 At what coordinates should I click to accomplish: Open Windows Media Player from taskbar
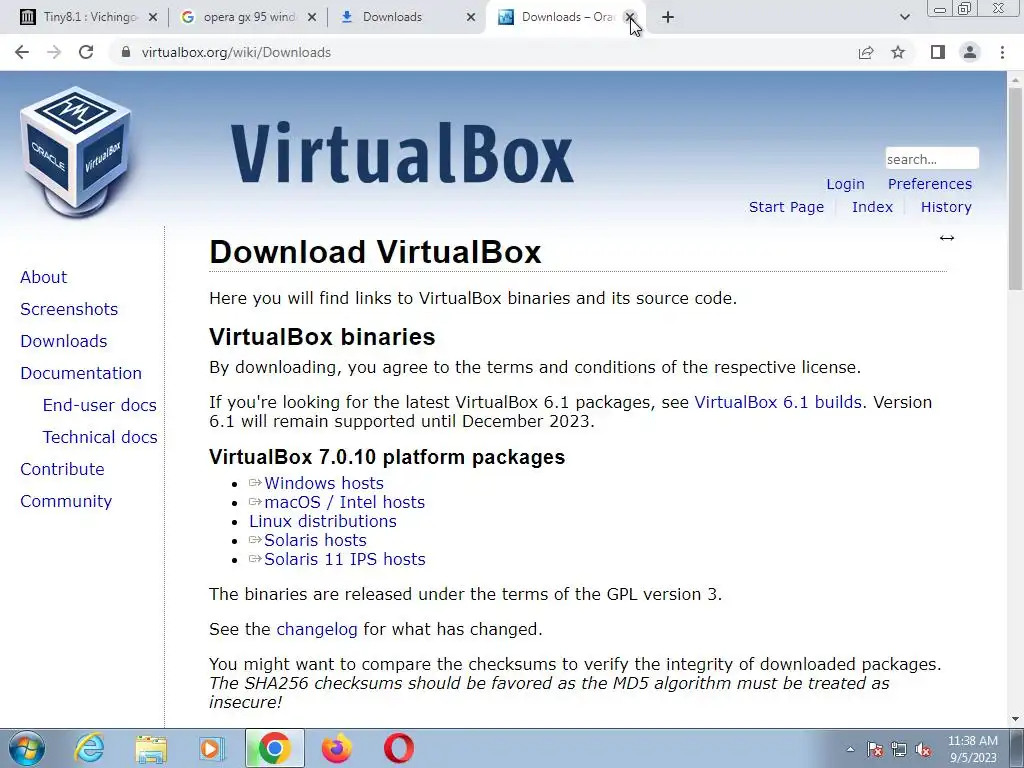click(x=212, y=748)
